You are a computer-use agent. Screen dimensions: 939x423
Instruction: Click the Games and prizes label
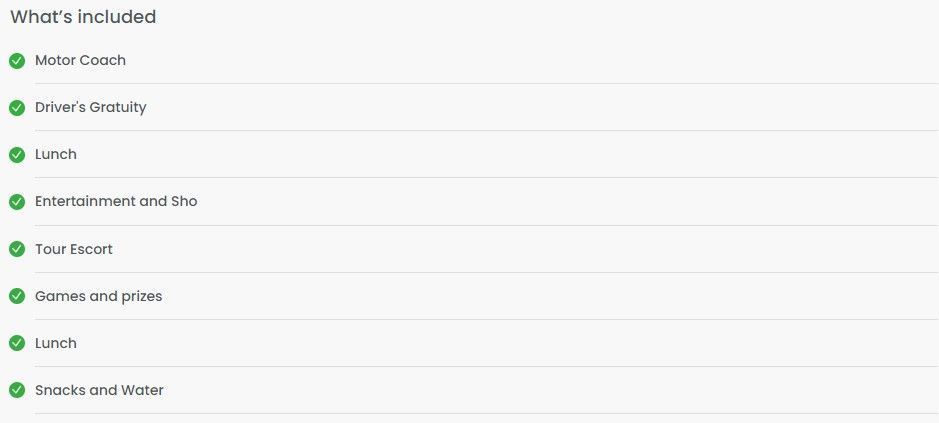(98, 297)
